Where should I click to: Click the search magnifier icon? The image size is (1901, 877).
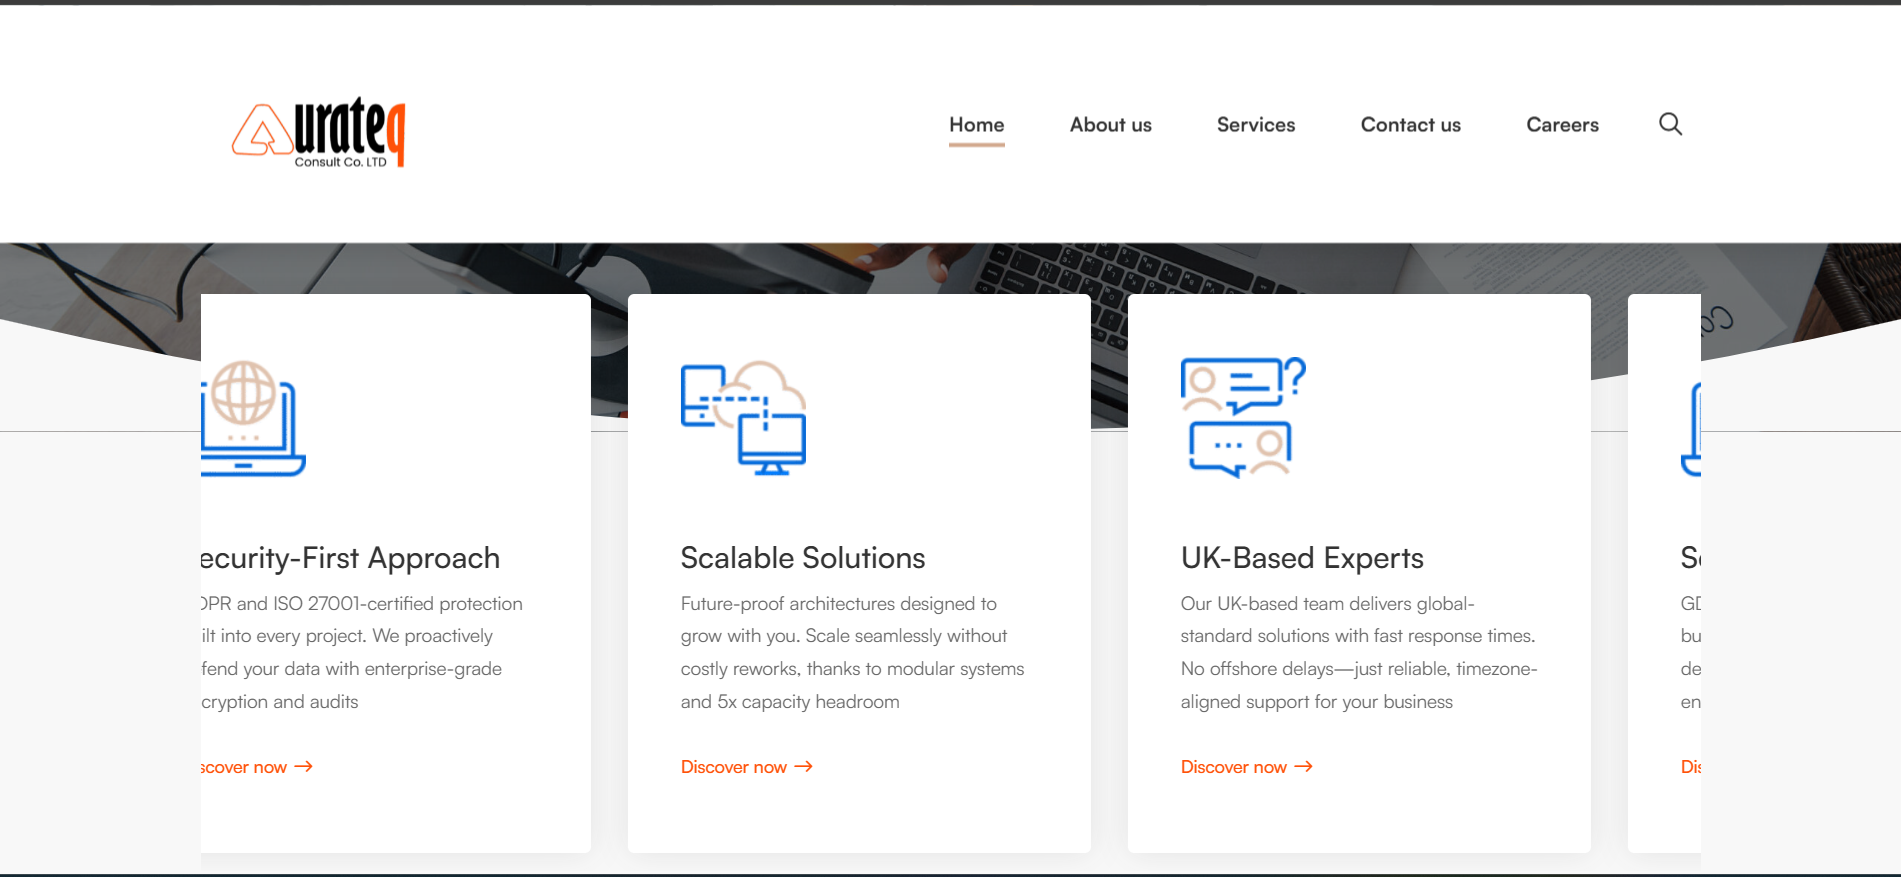point(1670,124)
